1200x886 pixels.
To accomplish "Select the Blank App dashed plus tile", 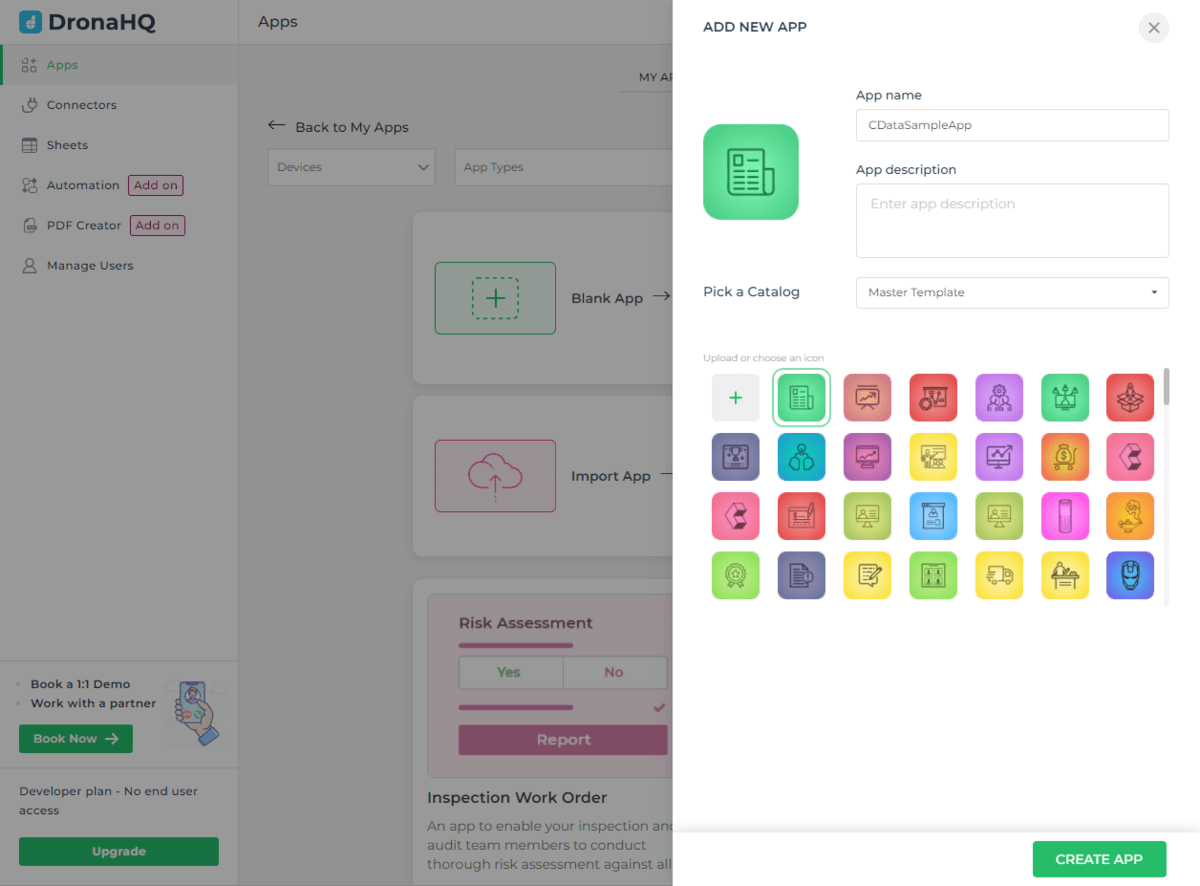I will 495,298.
